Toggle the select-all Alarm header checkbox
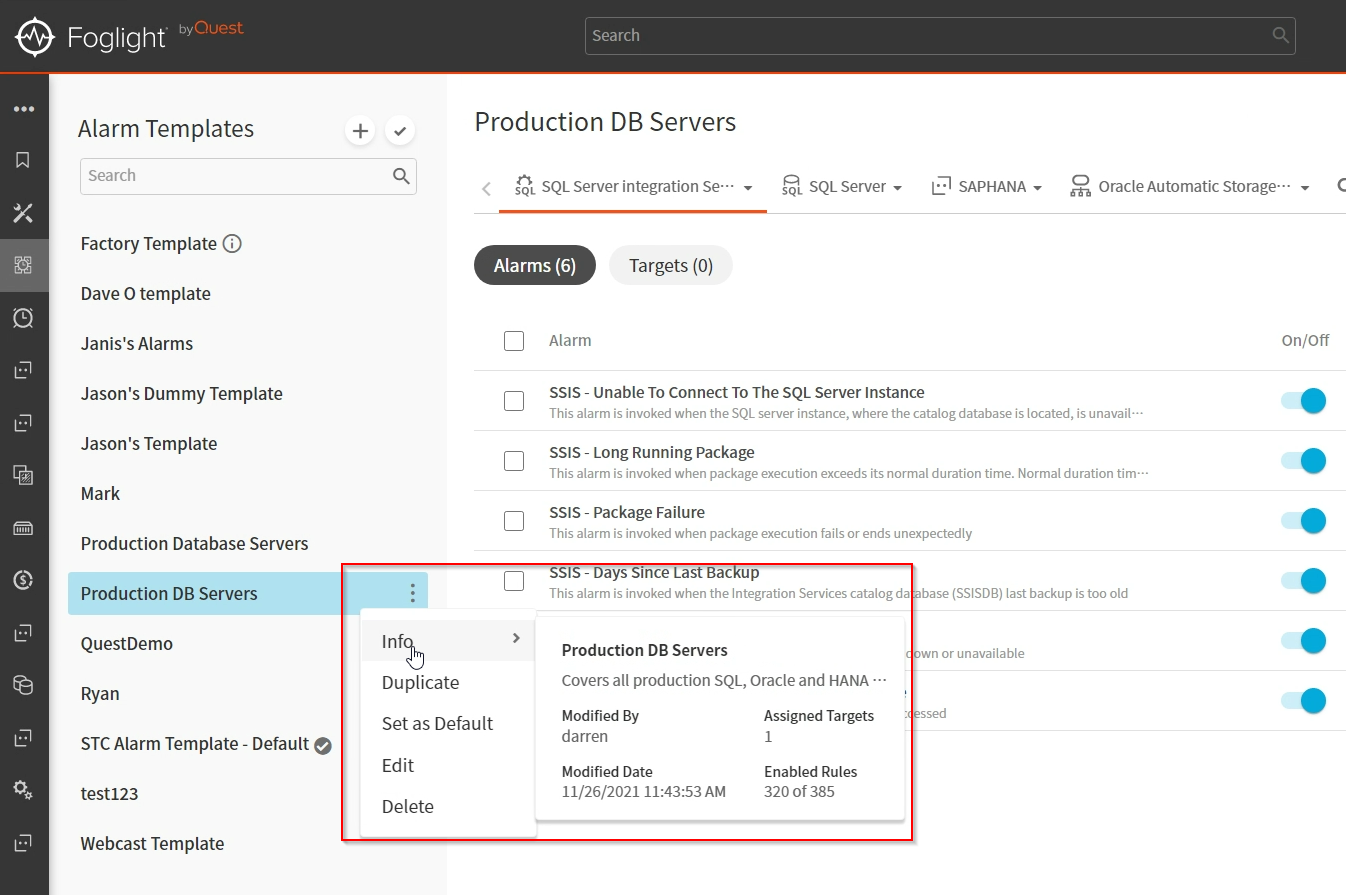The image size is (1346, 895). (x=514, y=341)
